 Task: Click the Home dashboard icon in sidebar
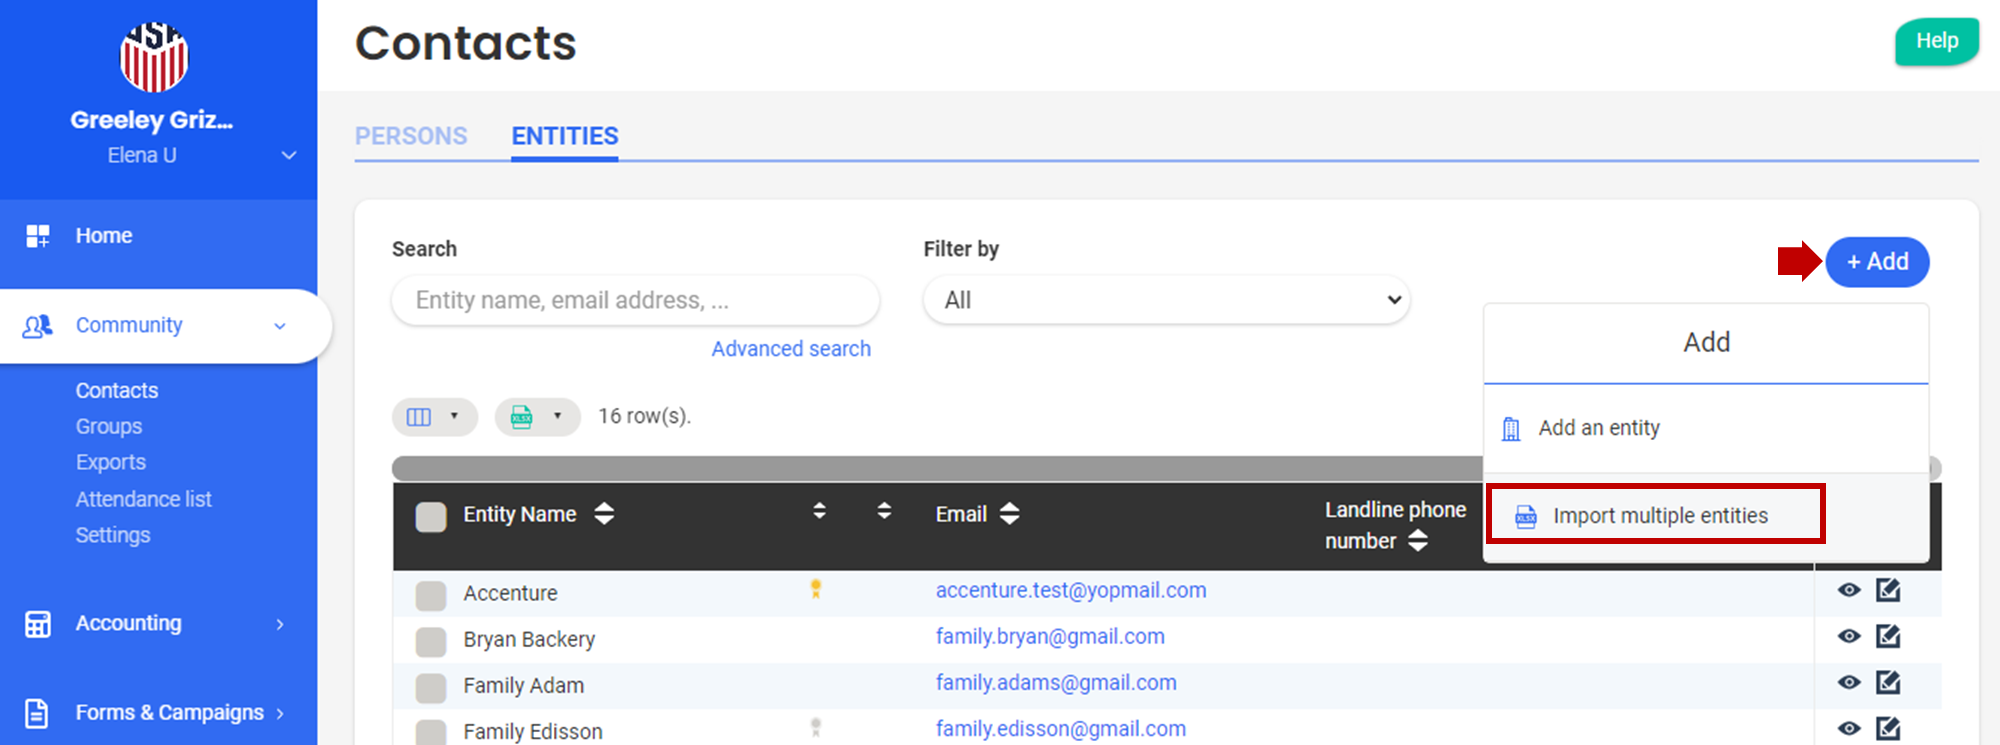coord(38,236)
